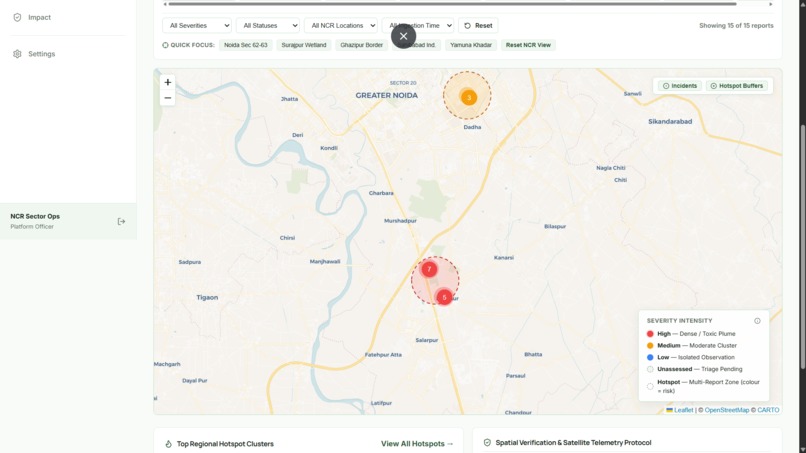806x453 pixels.
Task: Click the Severity Intensity info icon
Action: point(757,321)
